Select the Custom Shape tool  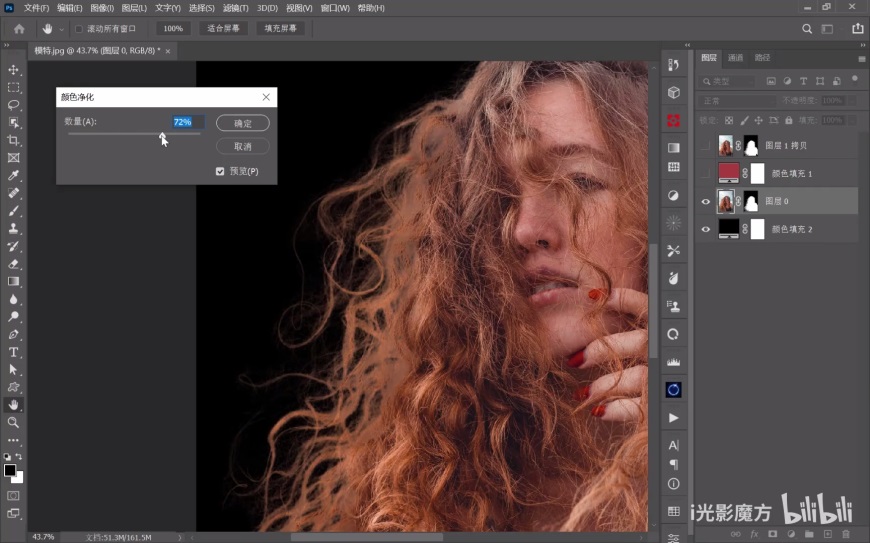pos(13,387)
